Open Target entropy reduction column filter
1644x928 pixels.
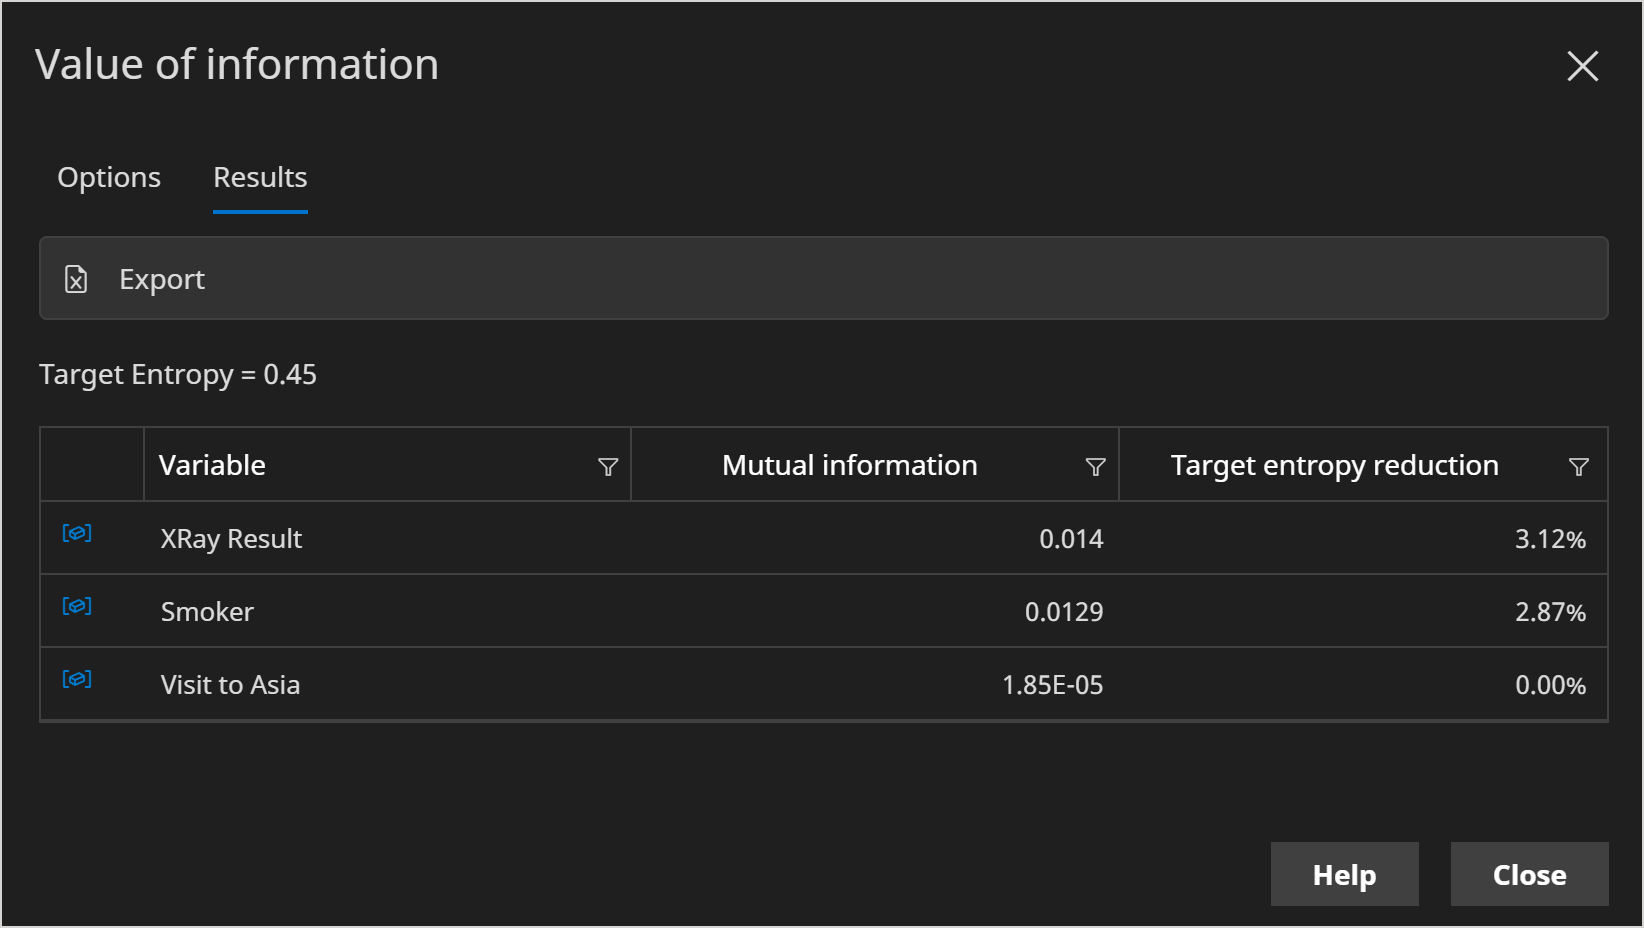pos(1578,467)
